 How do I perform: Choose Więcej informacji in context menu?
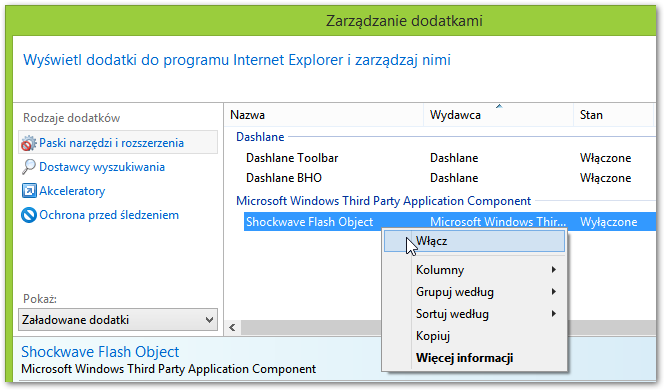click(x=474, y=358)
